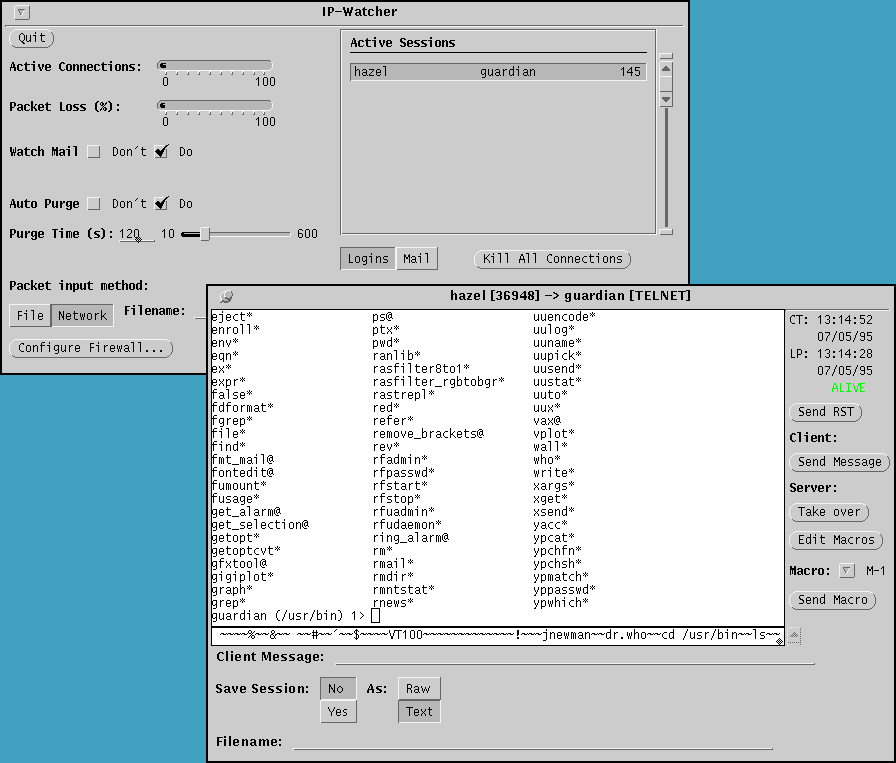Click 'rasfilter_rgbtobgr*' in terminal output
Image resolution: width=896 pixels, height=763 pixels.
[x=438, y=382]
